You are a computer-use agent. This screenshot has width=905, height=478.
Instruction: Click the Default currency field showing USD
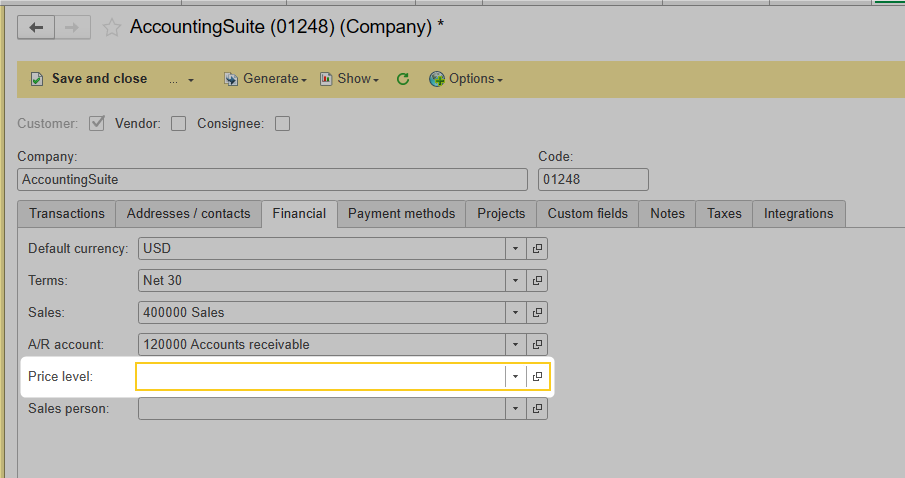tap(321, 249)
